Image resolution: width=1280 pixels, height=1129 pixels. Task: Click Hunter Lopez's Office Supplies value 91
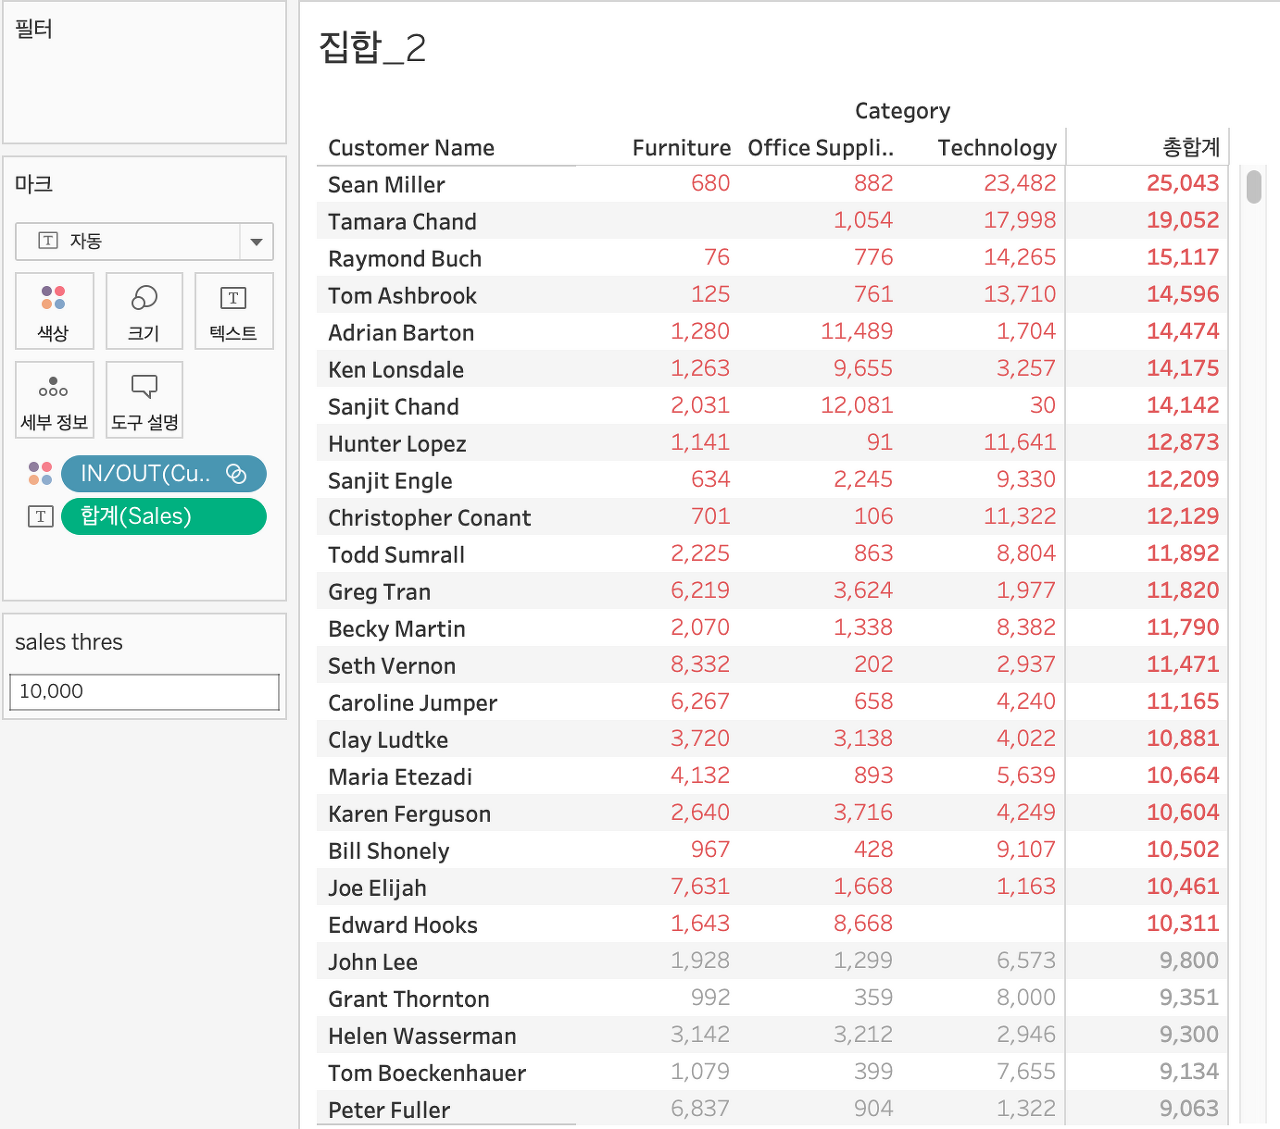coord(880,442)
